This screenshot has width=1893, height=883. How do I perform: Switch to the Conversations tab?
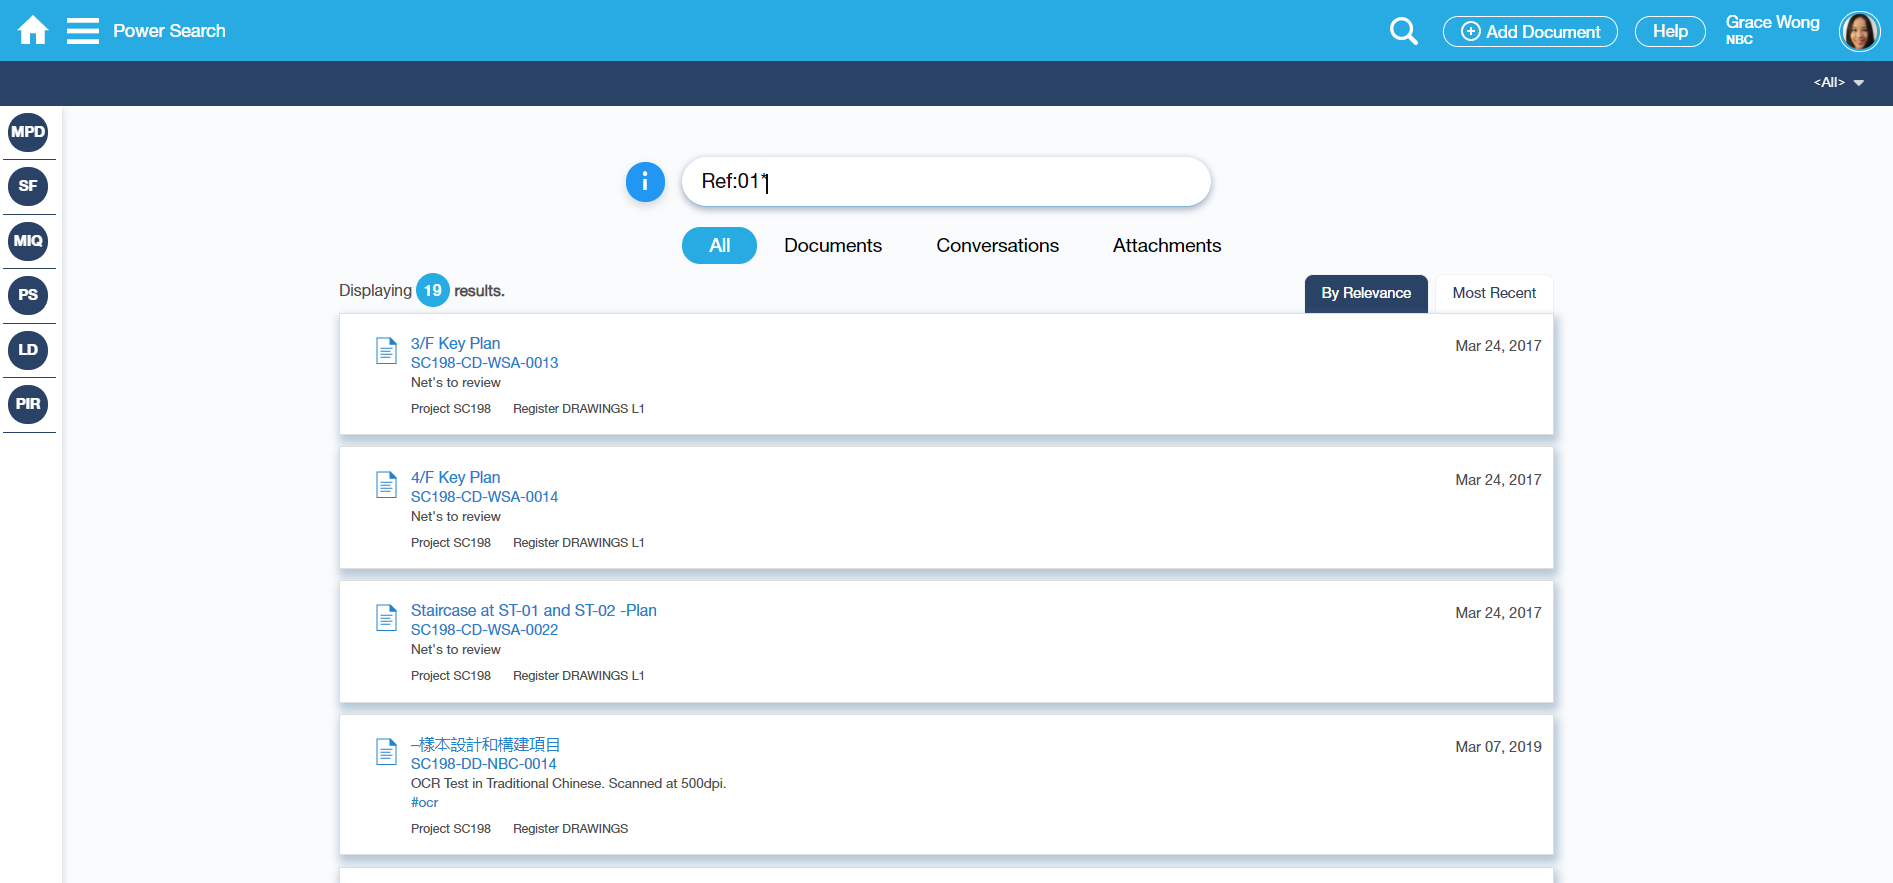coord(997,246)
